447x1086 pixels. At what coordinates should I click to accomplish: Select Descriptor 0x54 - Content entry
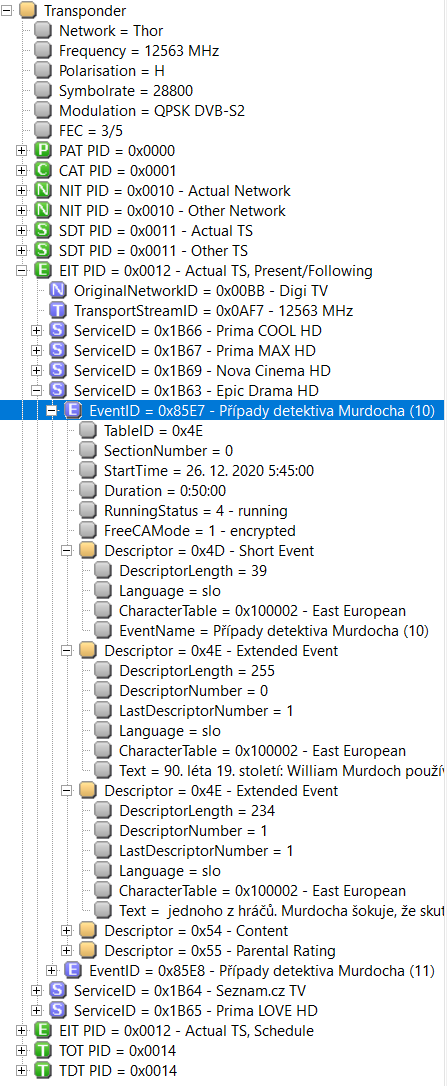coord(196,931)
